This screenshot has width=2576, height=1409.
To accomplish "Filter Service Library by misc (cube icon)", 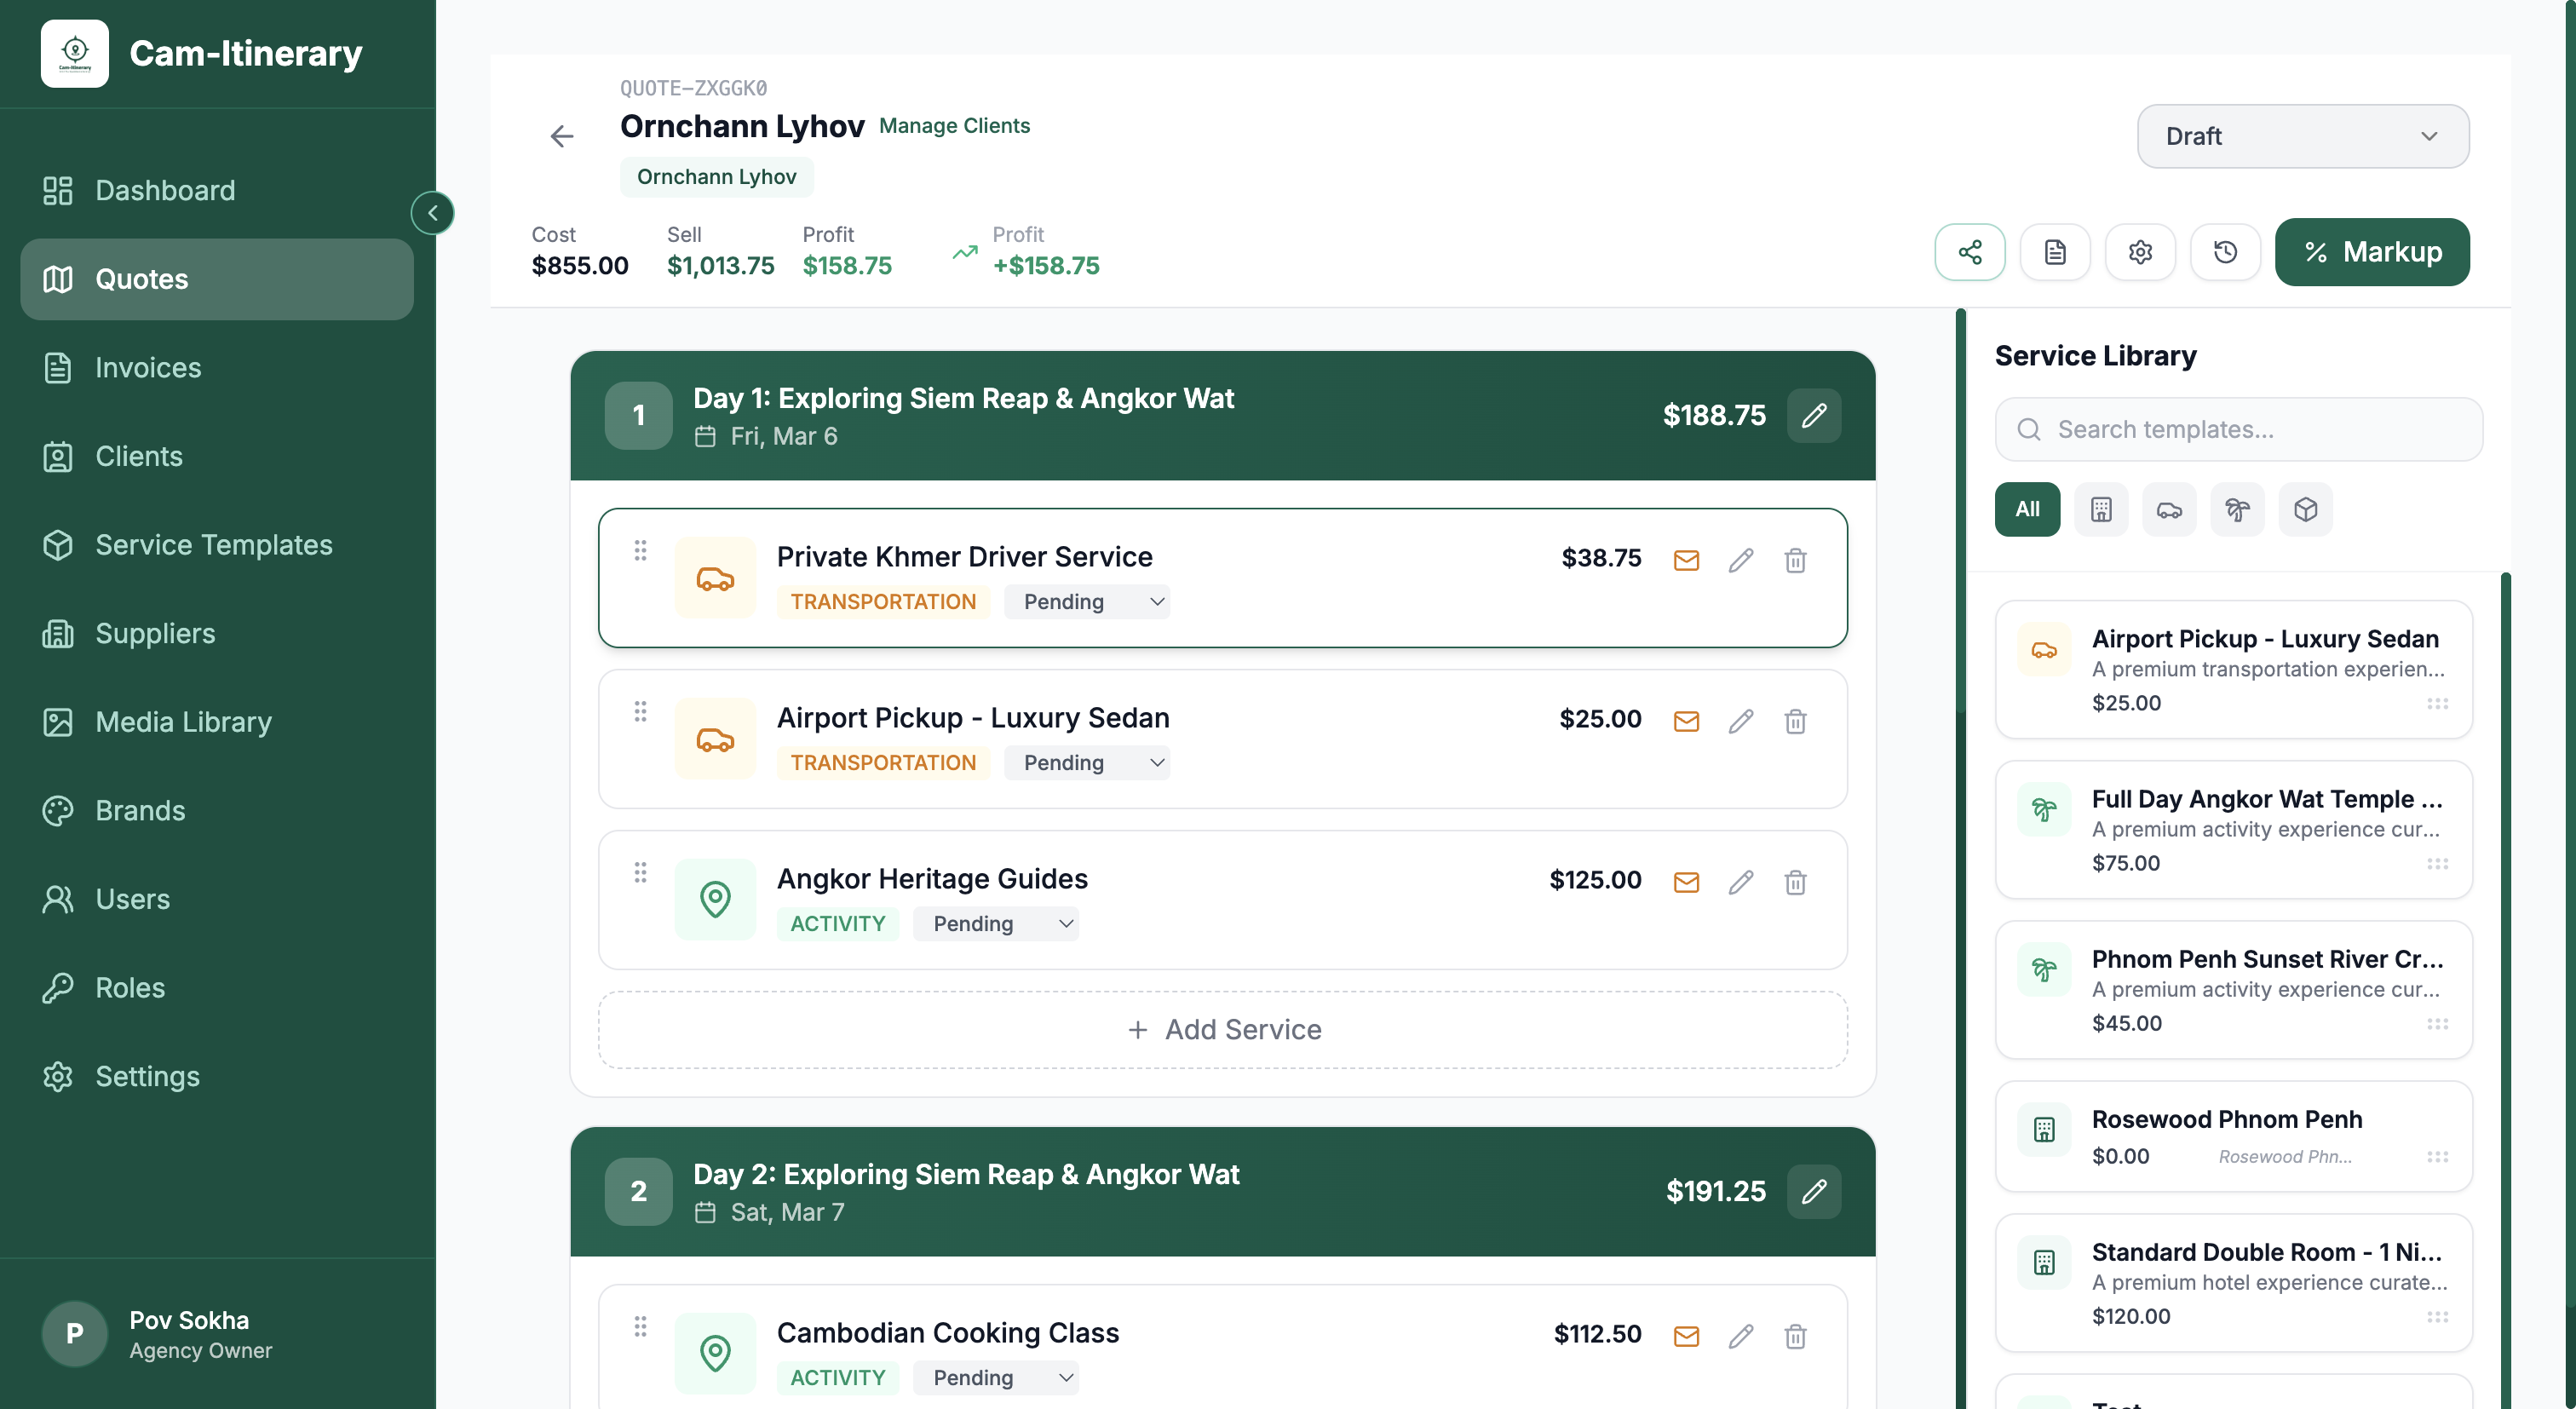I will pos(2305,509).
